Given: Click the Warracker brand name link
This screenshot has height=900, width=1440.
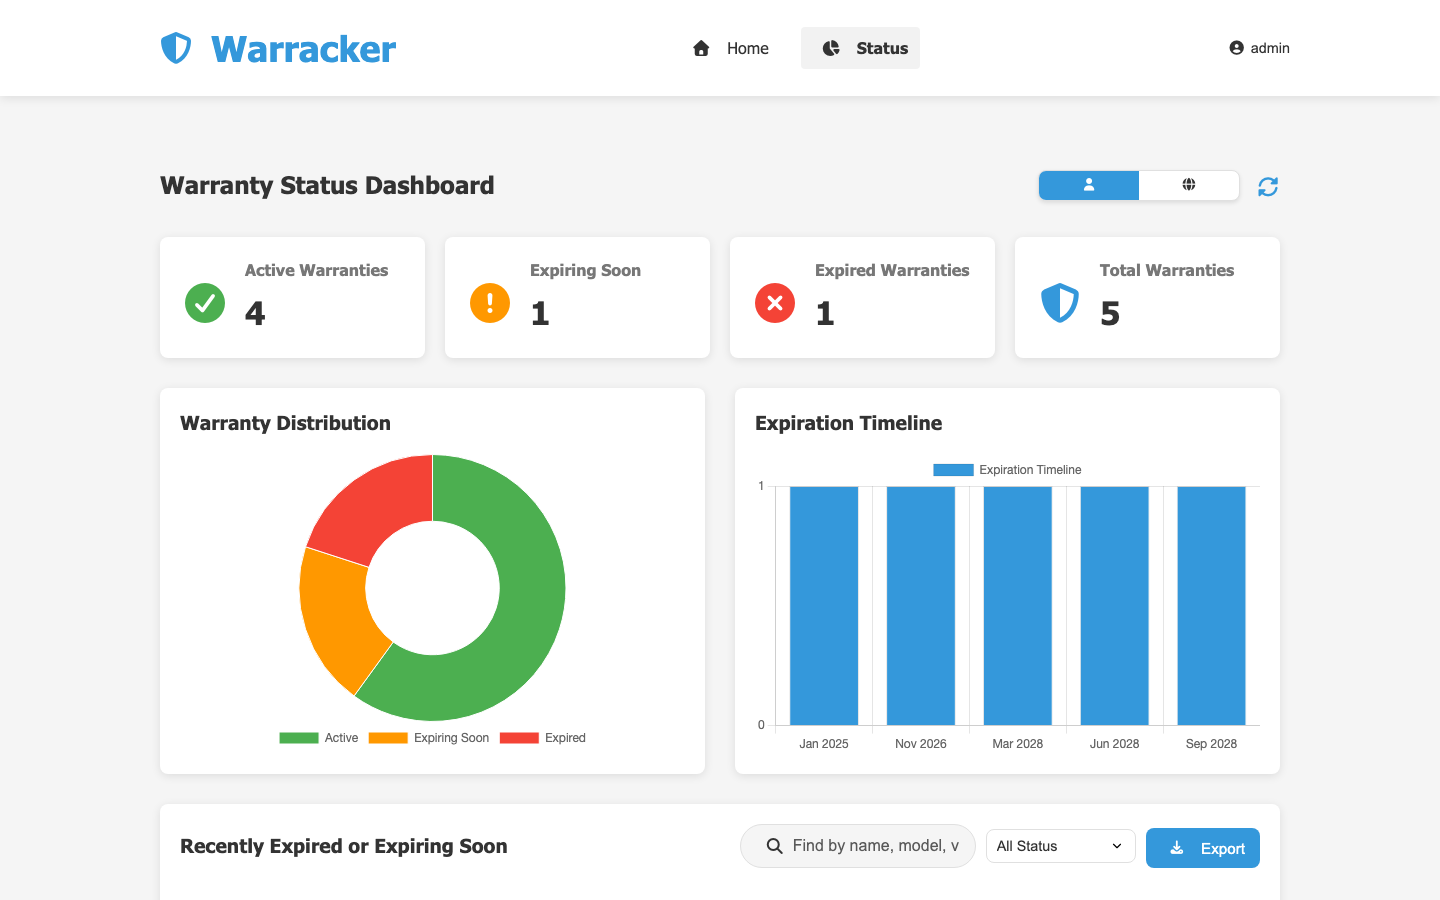Looking at the screenshot, I should pyautogui.click(x=303, y=49).
